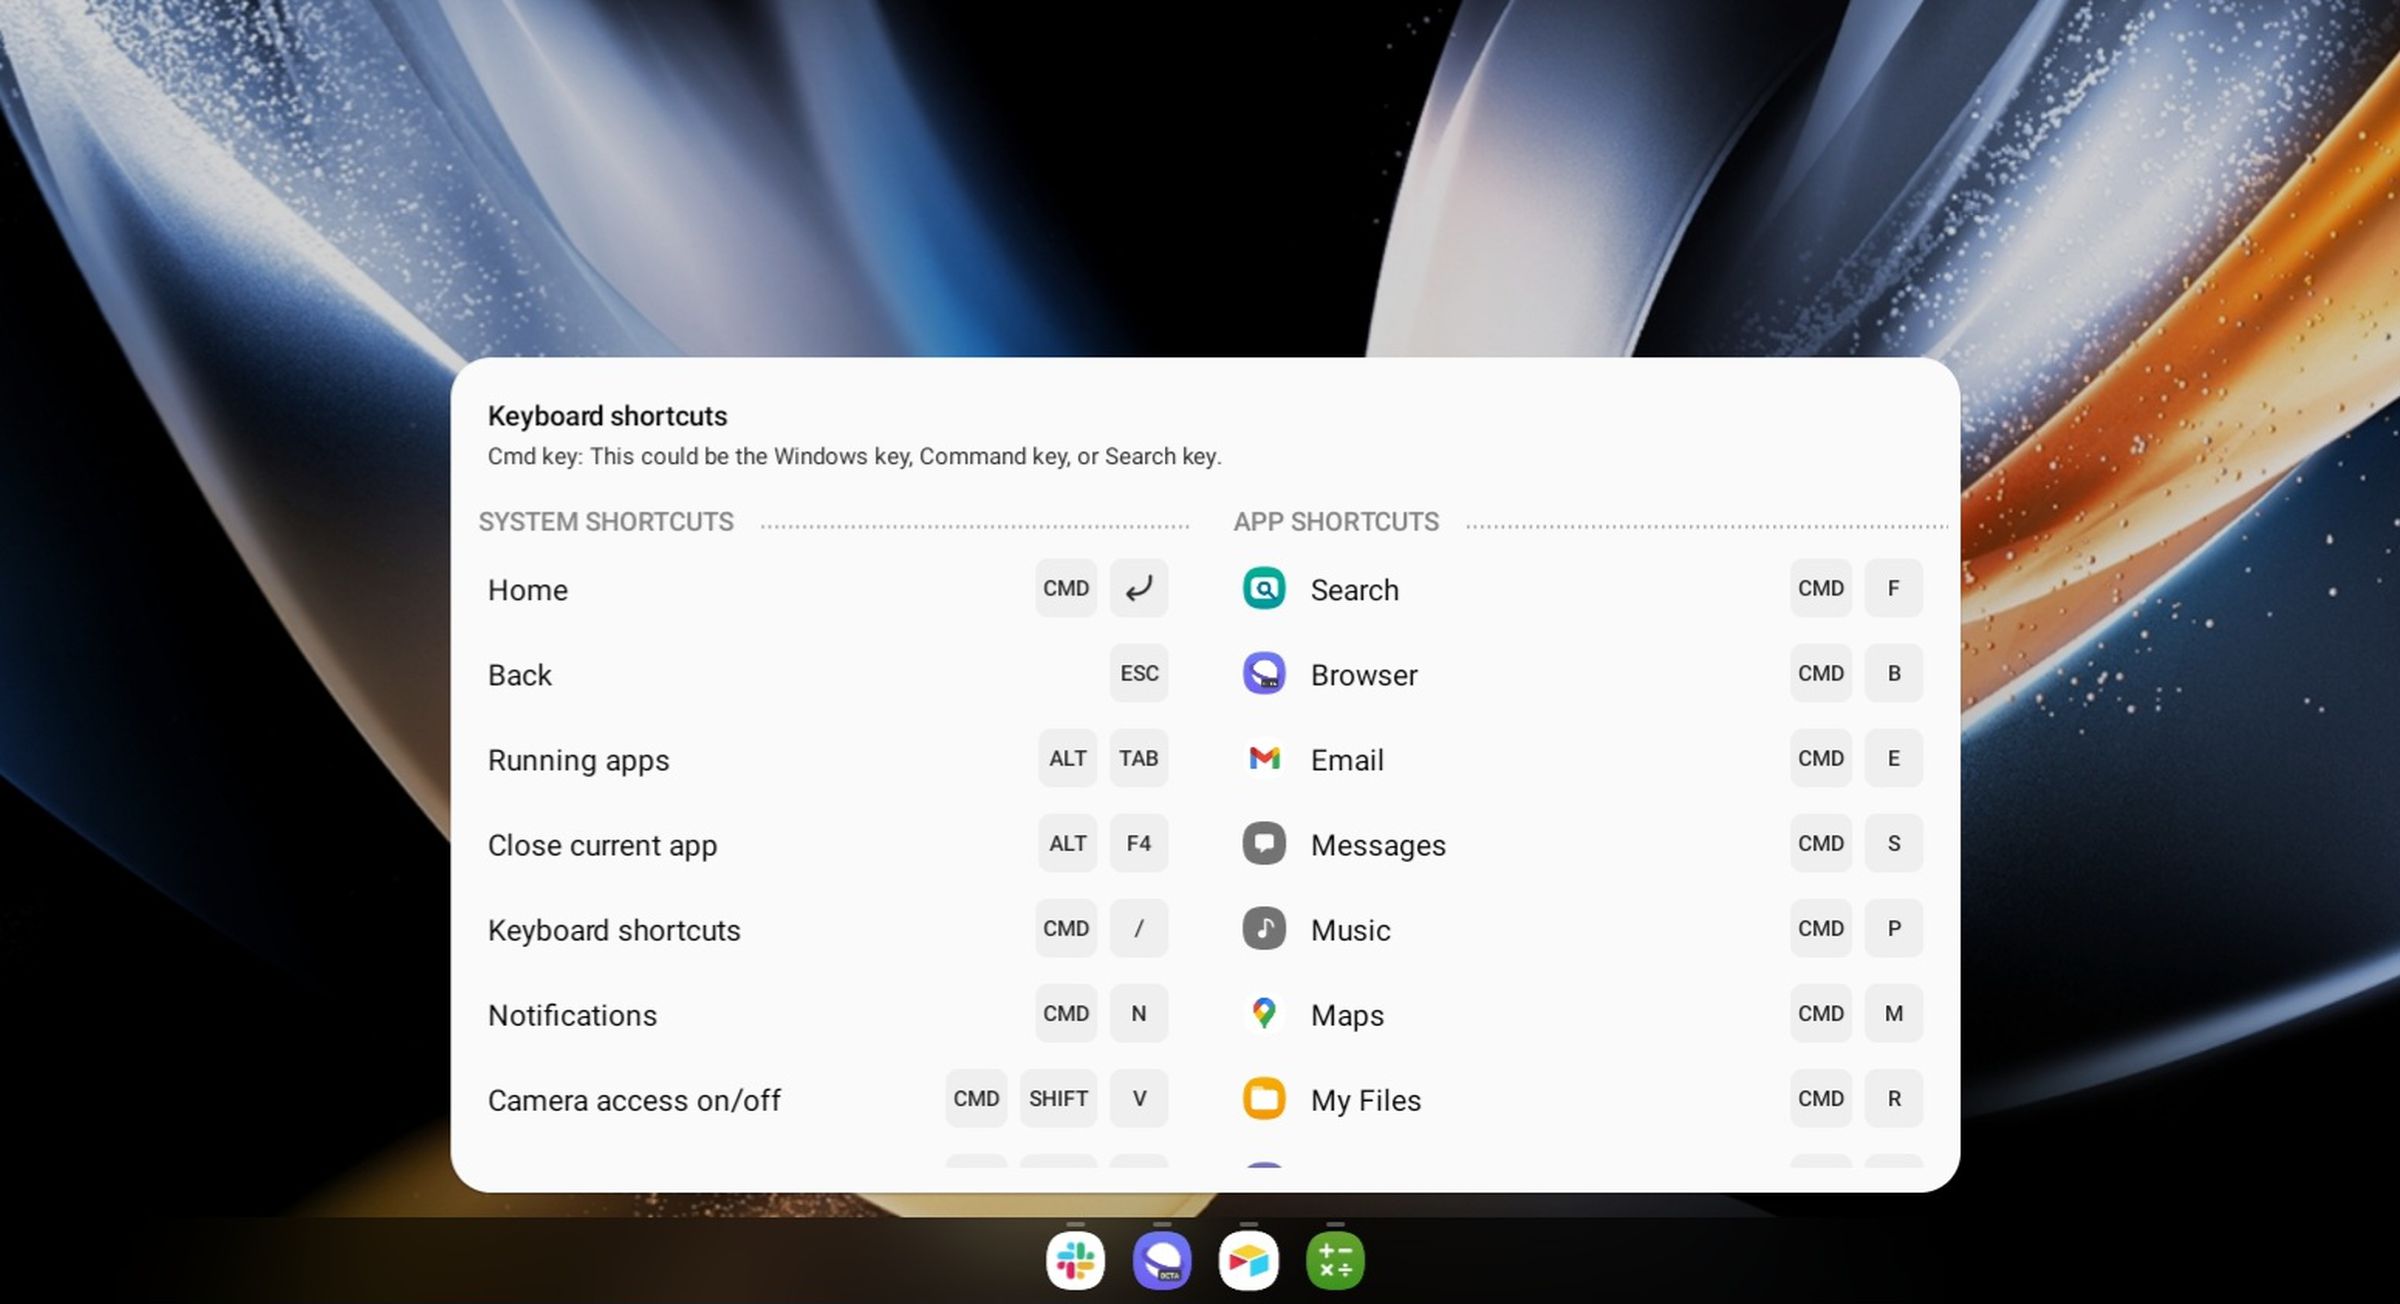Select the Running apps label
This screenshot has height=1304, width=2400.
coord(579,760)
